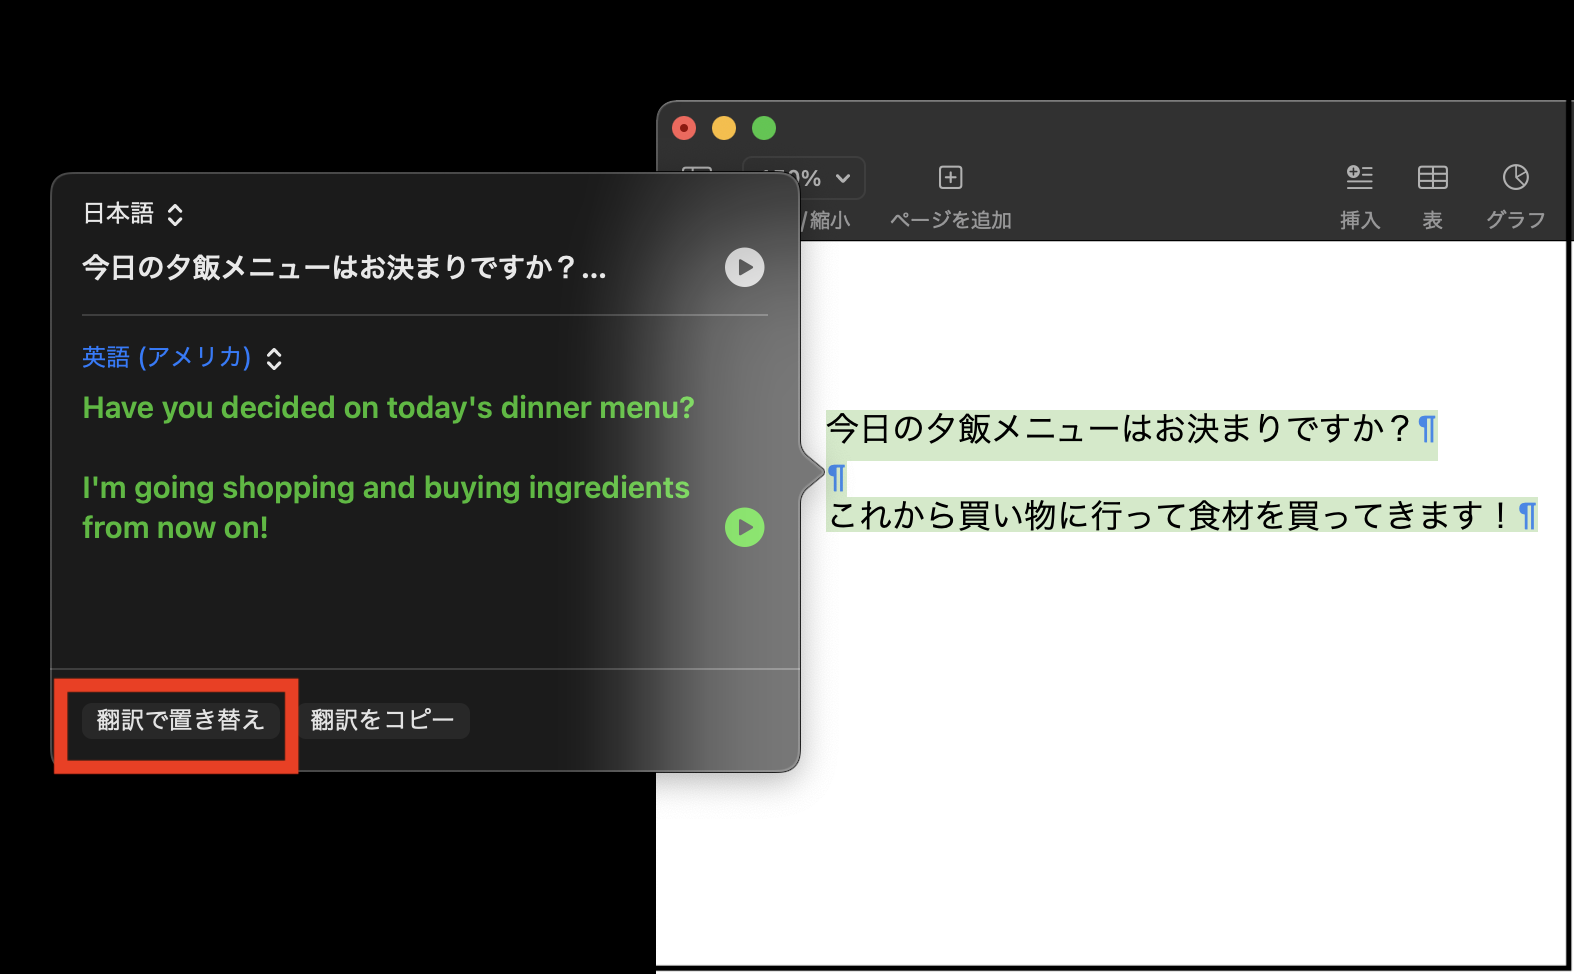Image resolution: width=1574 pixels, height=974 pixels.
Task: Play the Japanese source text audio
Action: point(744,267)
